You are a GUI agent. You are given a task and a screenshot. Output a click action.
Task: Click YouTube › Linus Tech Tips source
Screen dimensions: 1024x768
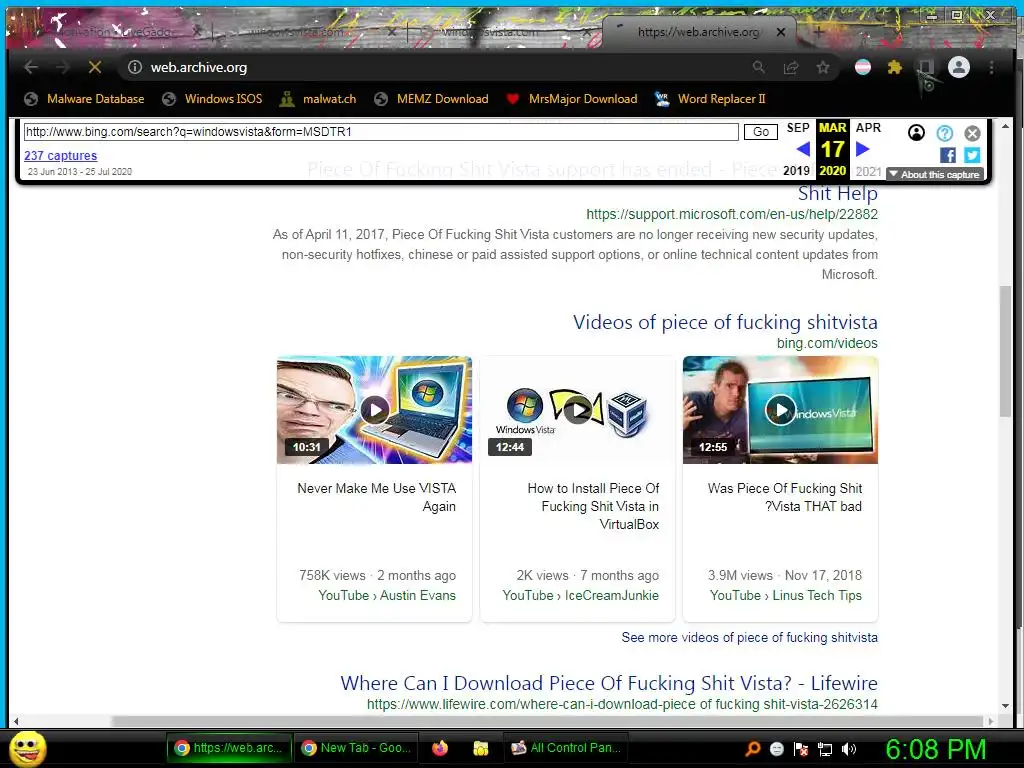click(786, 595)
